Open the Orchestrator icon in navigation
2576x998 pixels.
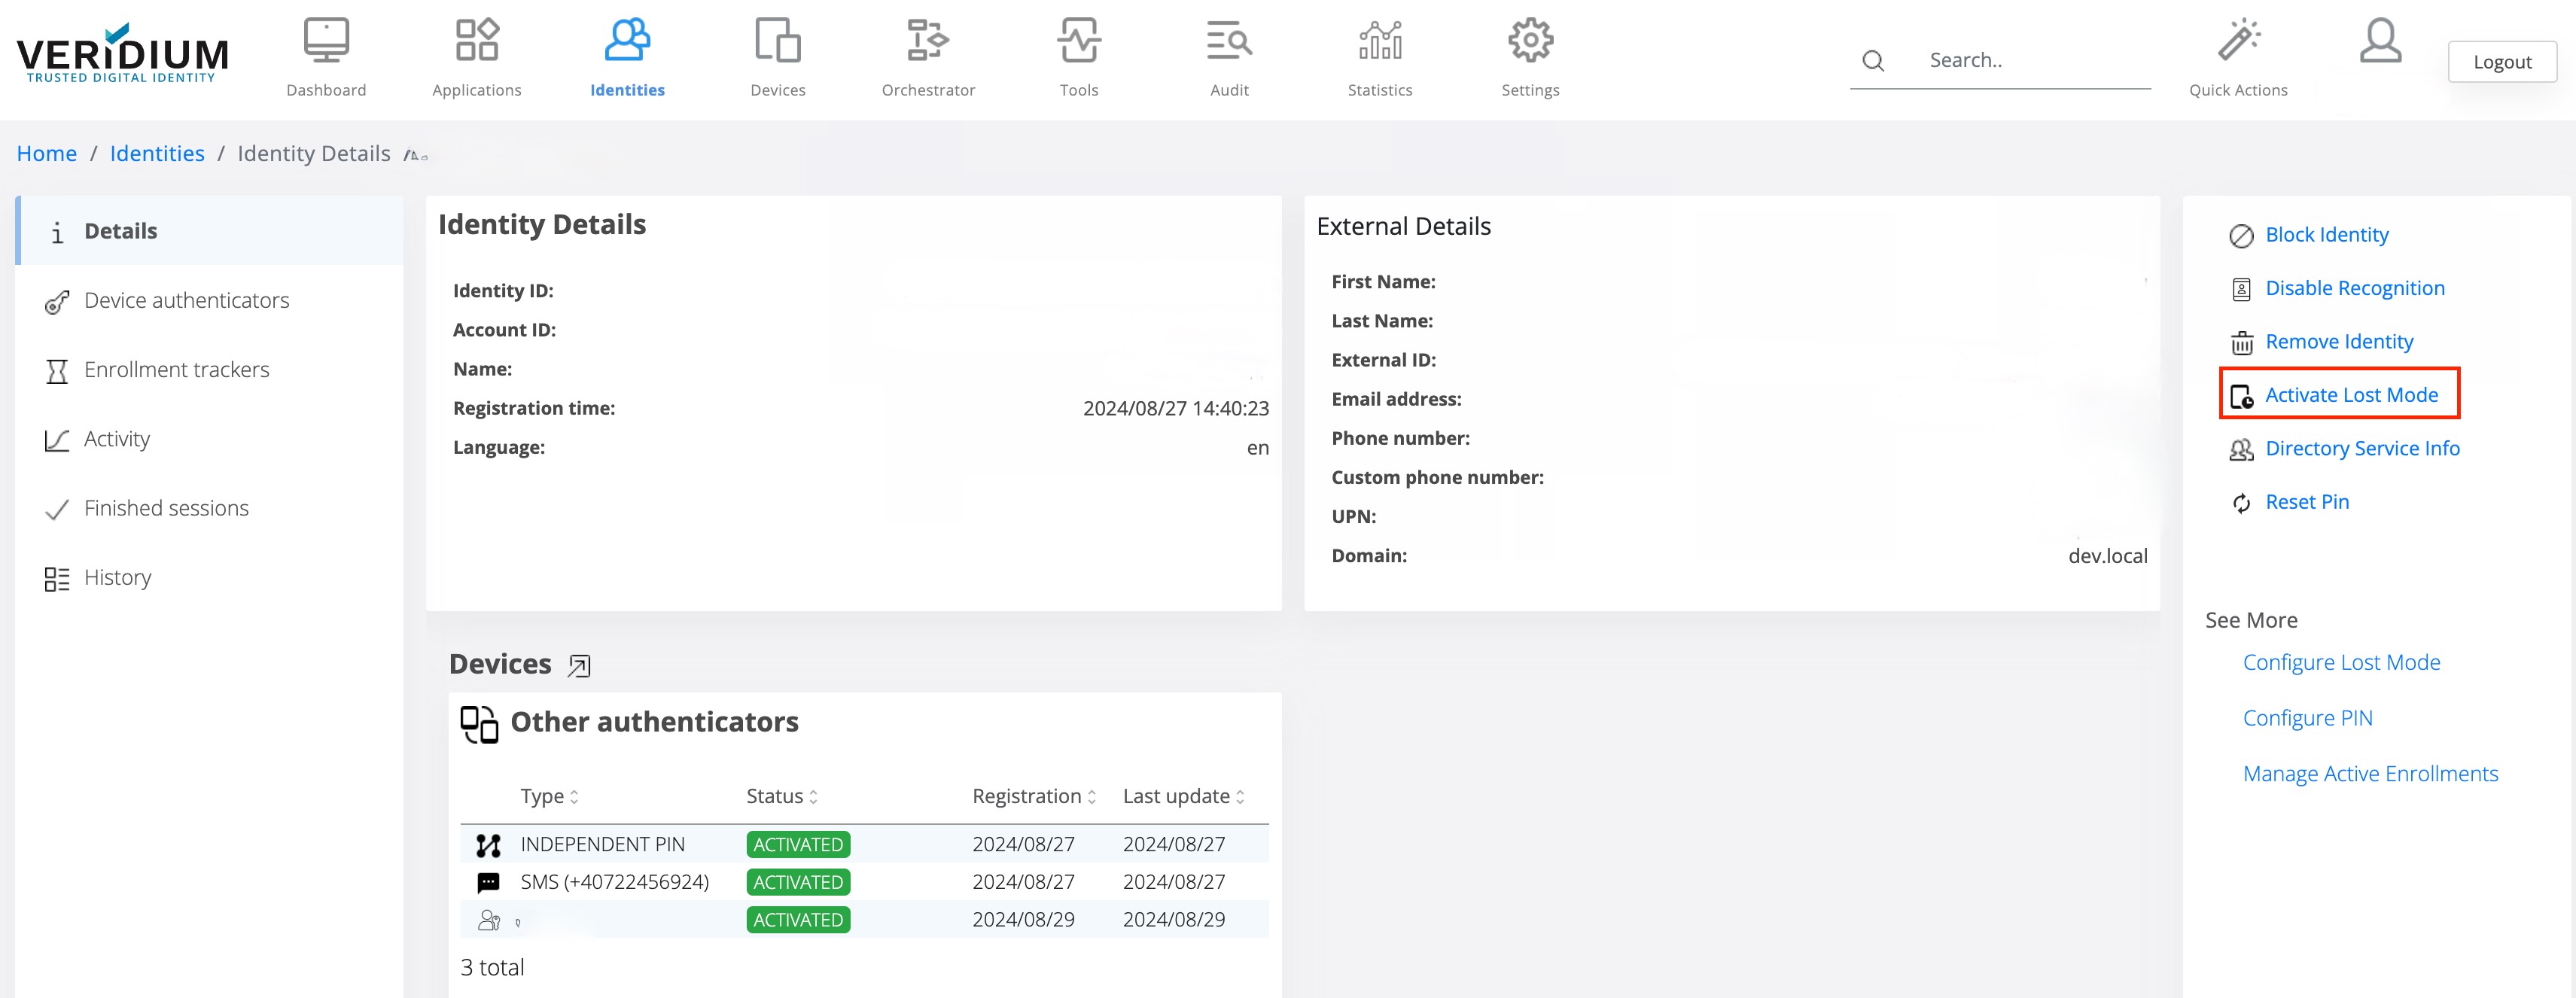927,41
